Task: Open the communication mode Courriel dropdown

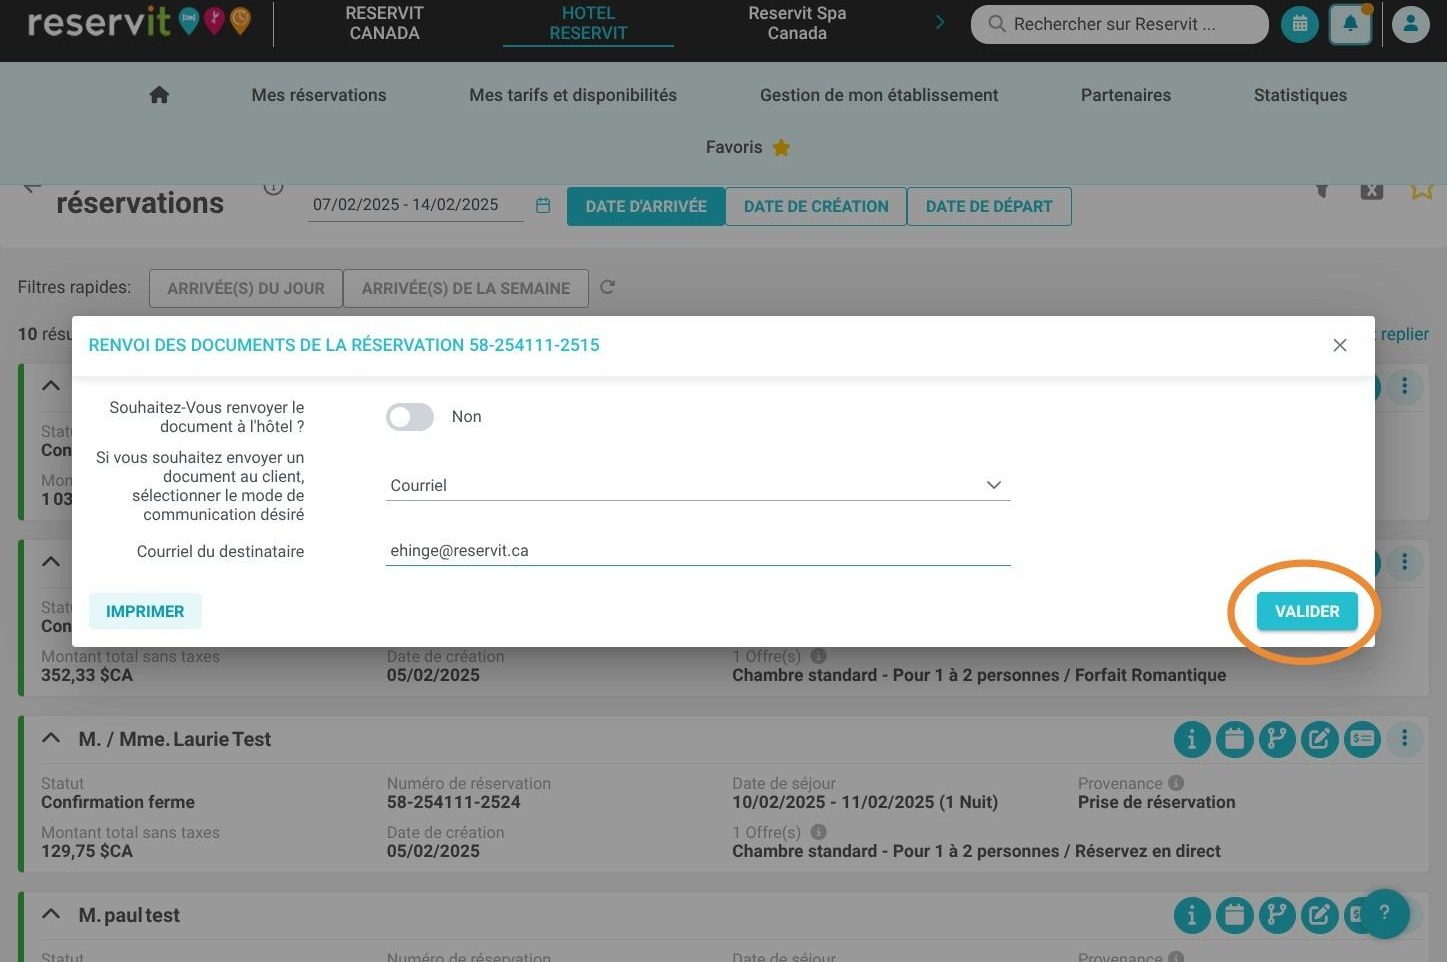Action: click(698, 485)
